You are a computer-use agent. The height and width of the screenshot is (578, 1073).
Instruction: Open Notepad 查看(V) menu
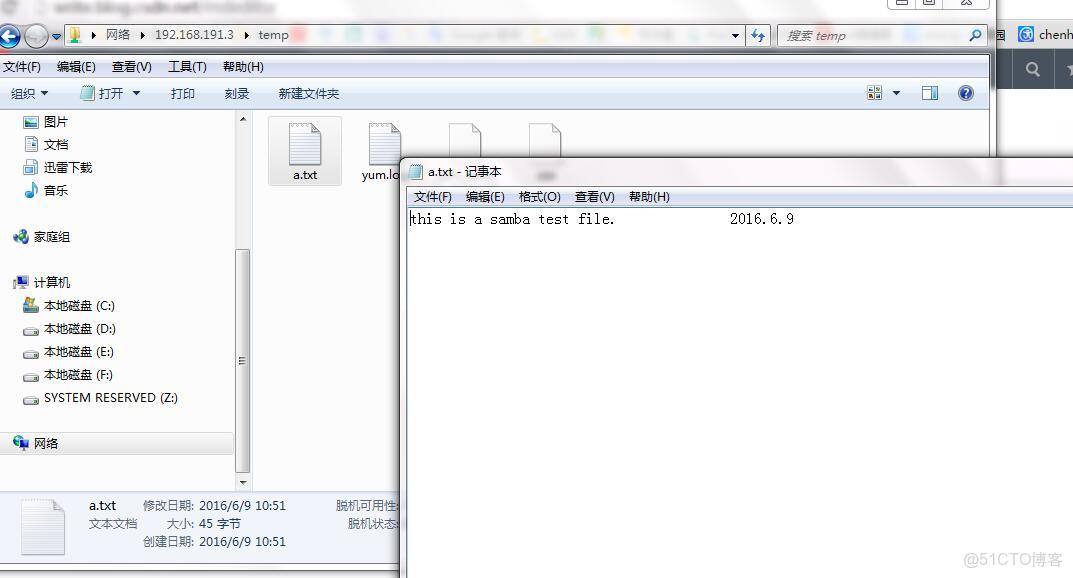point(595,197)
